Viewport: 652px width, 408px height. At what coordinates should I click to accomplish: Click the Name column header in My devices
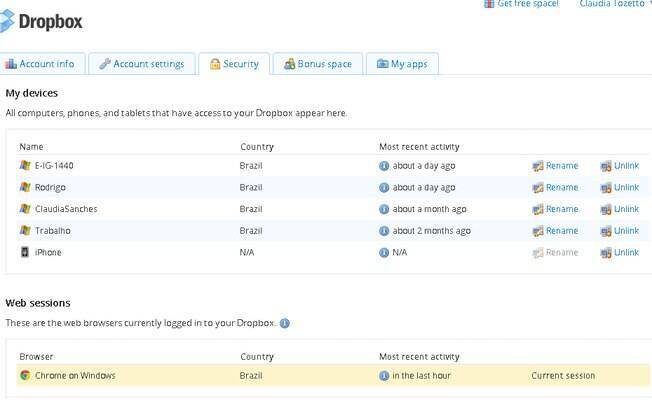click(31, 146)
